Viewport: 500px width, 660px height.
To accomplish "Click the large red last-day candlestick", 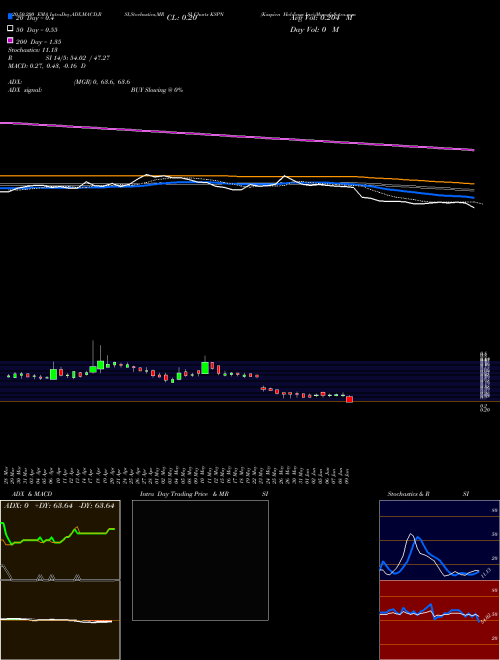I will tap(349, 399).
